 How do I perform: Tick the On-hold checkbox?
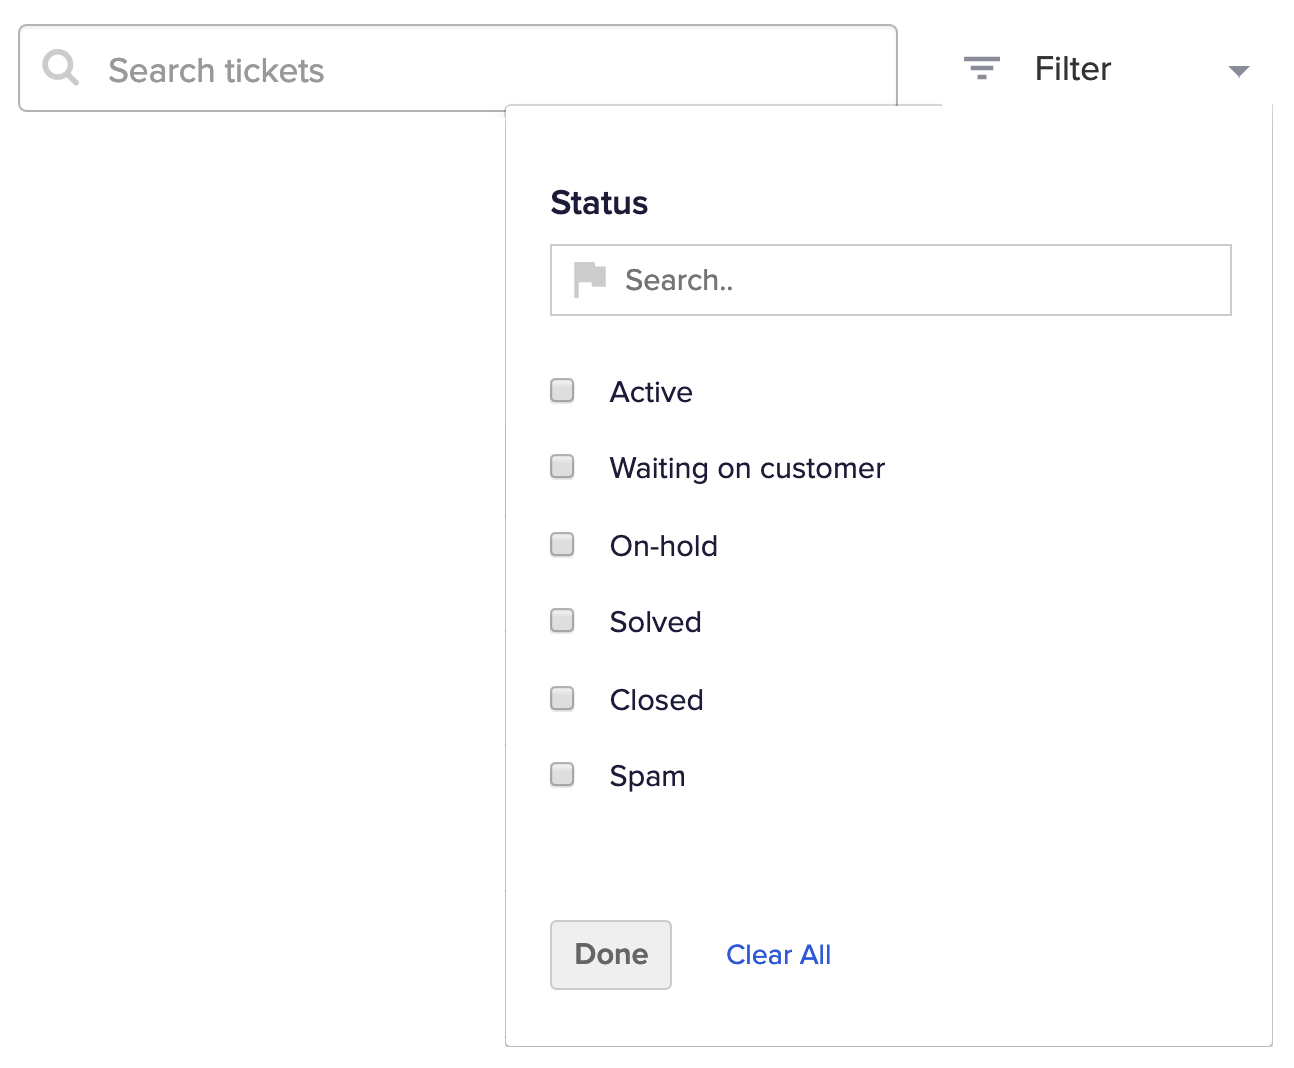[x=563, y=544]
